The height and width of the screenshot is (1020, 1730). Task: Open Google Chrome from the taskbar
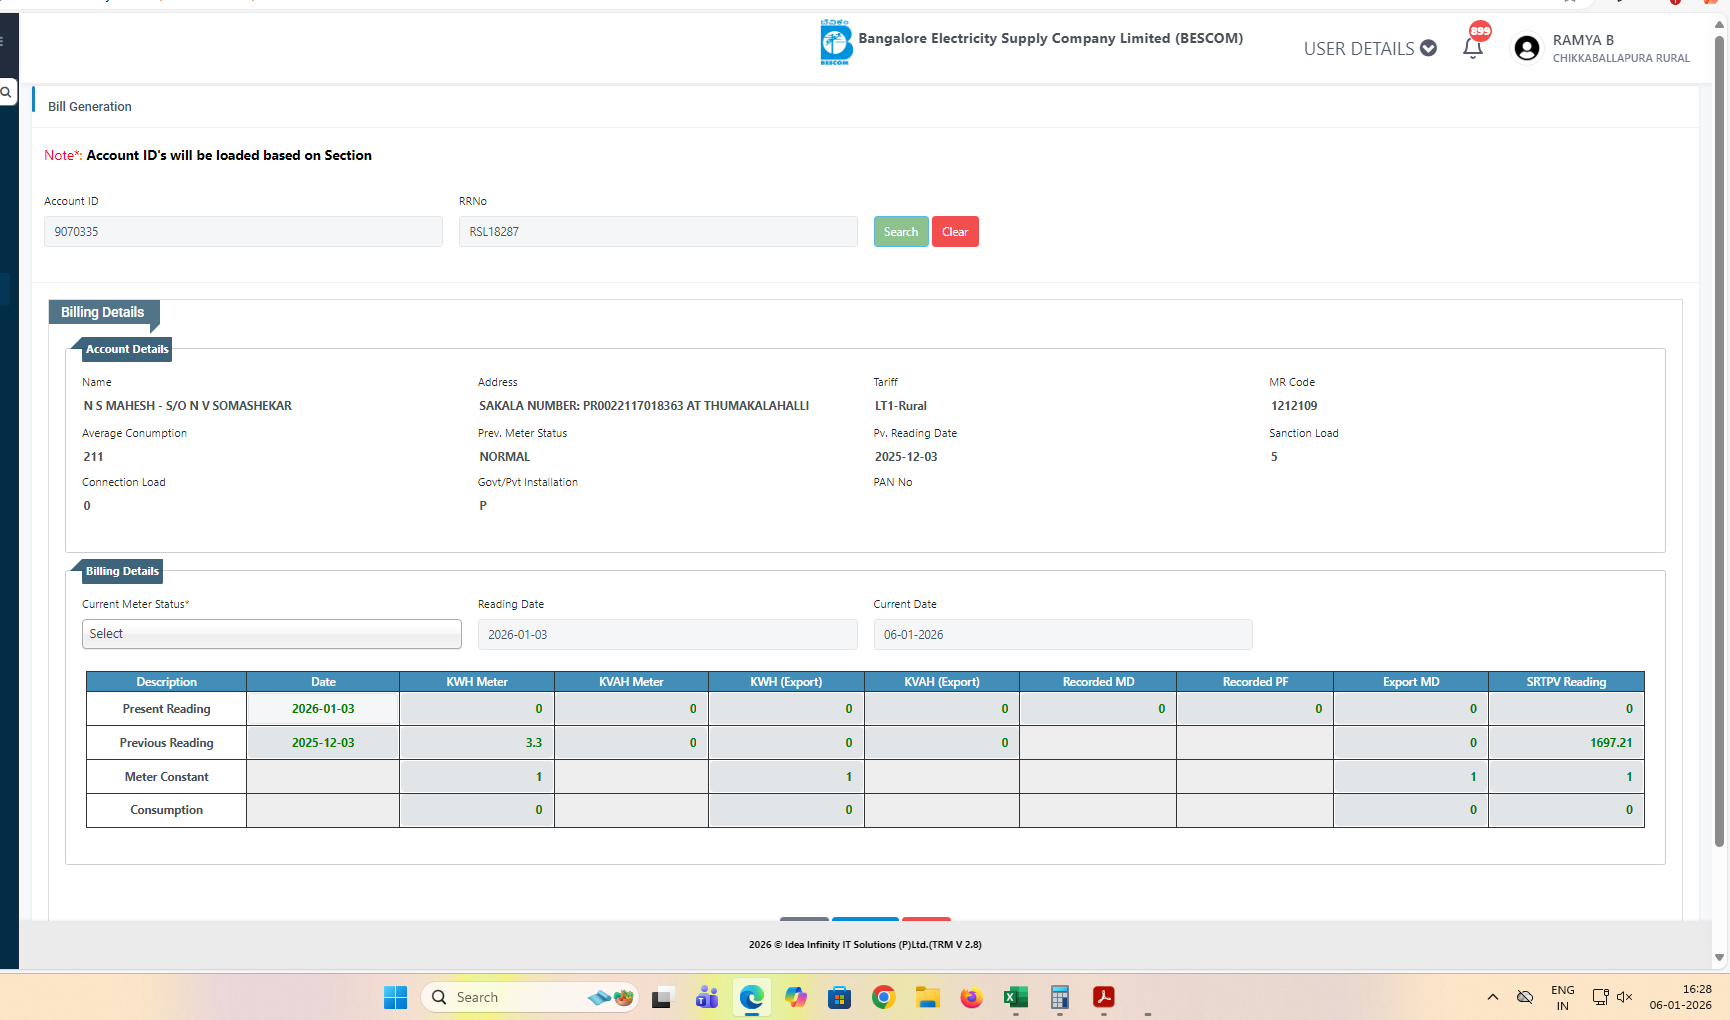tap(883, 997)
